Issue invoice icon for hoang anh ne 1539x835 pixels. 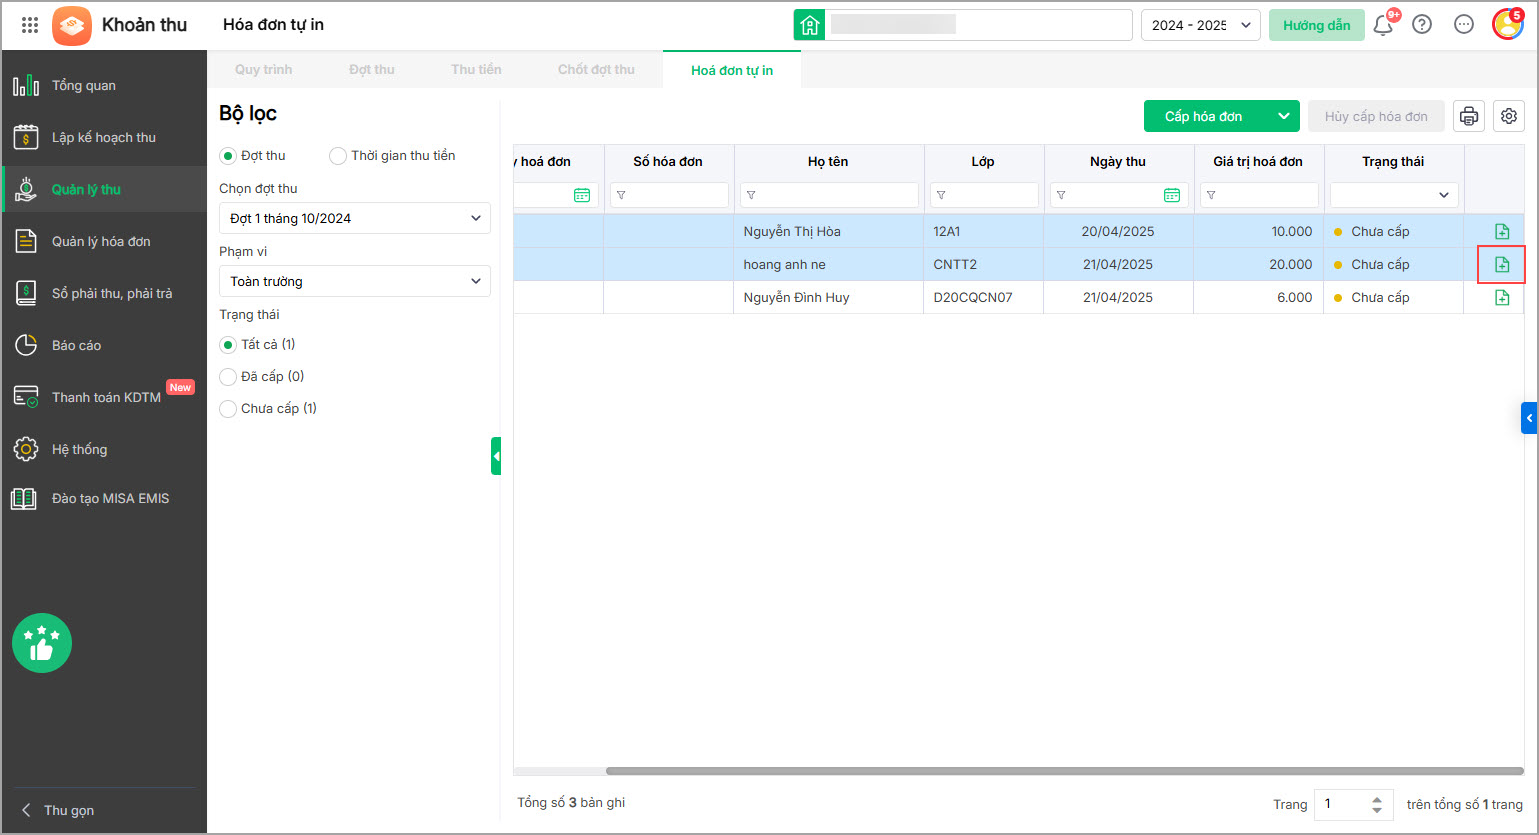pyautogui.click(x=1502, y=264)
